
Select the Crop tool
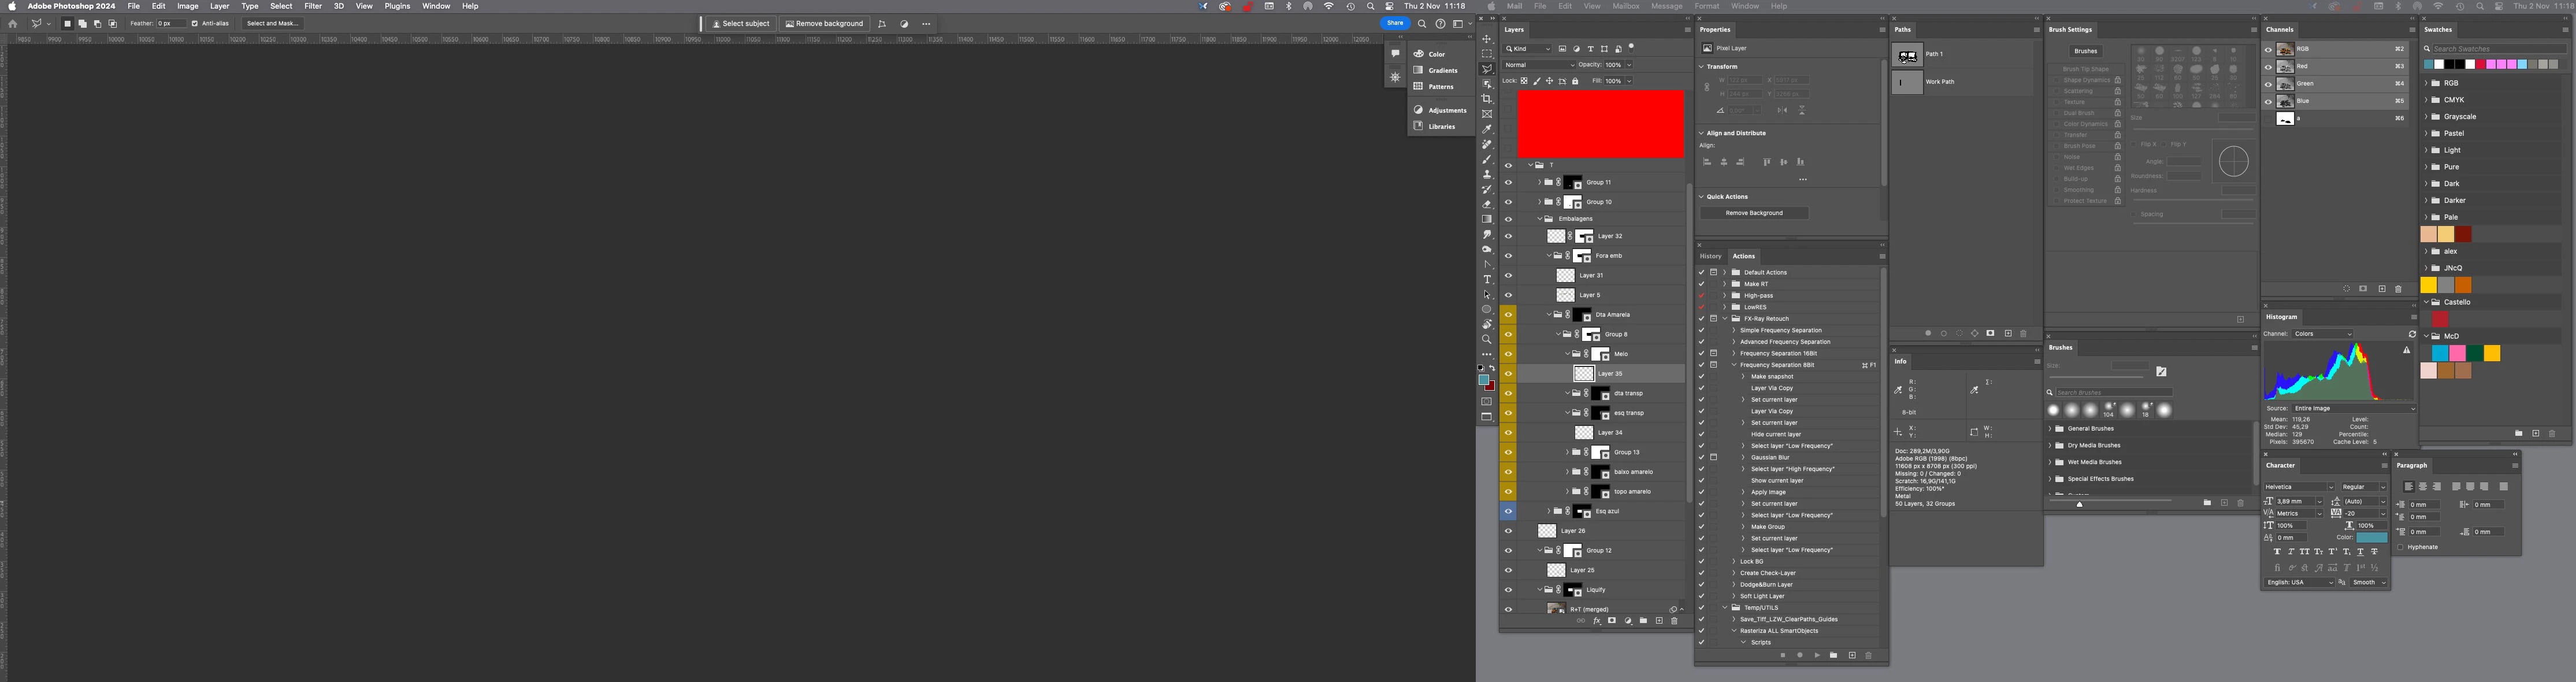click(1487, 99)
